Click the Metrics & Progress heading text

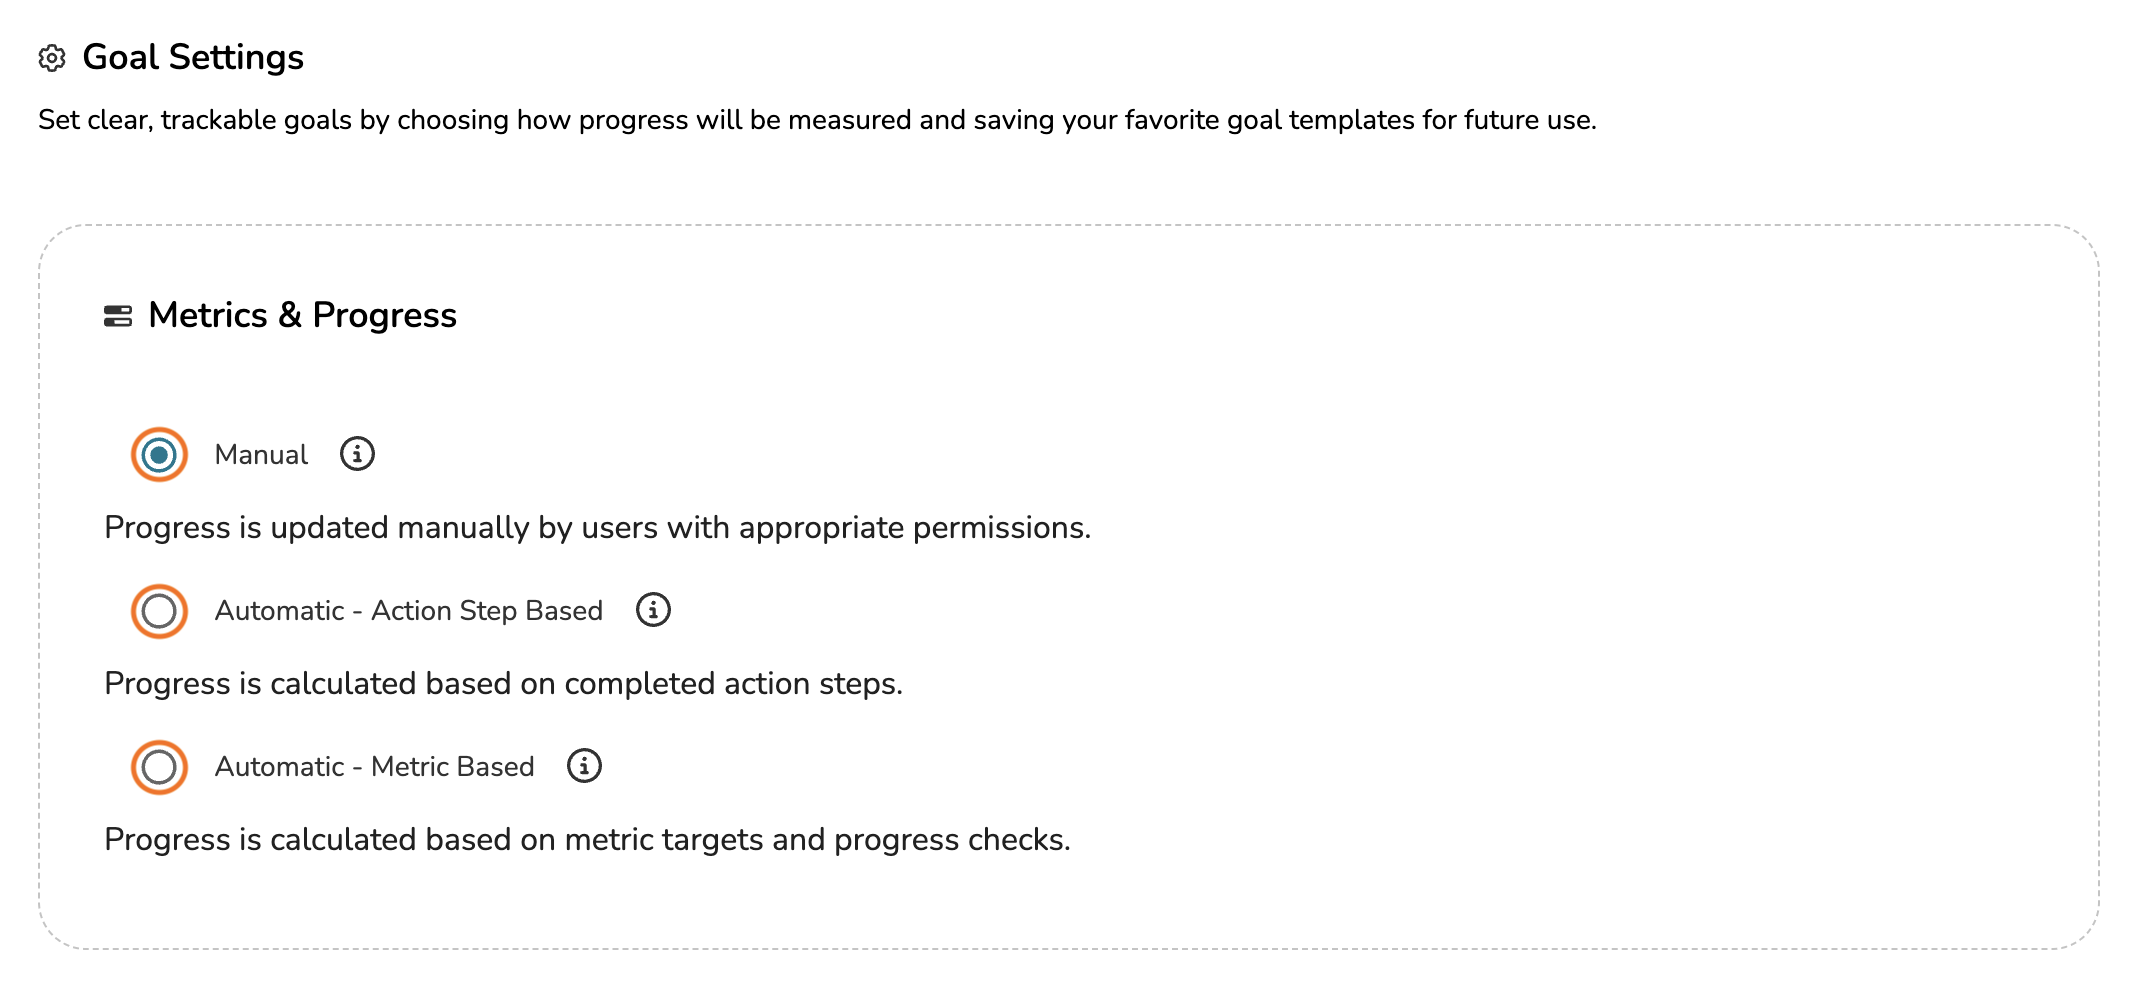pyautogui.click(x=302, y=316)
